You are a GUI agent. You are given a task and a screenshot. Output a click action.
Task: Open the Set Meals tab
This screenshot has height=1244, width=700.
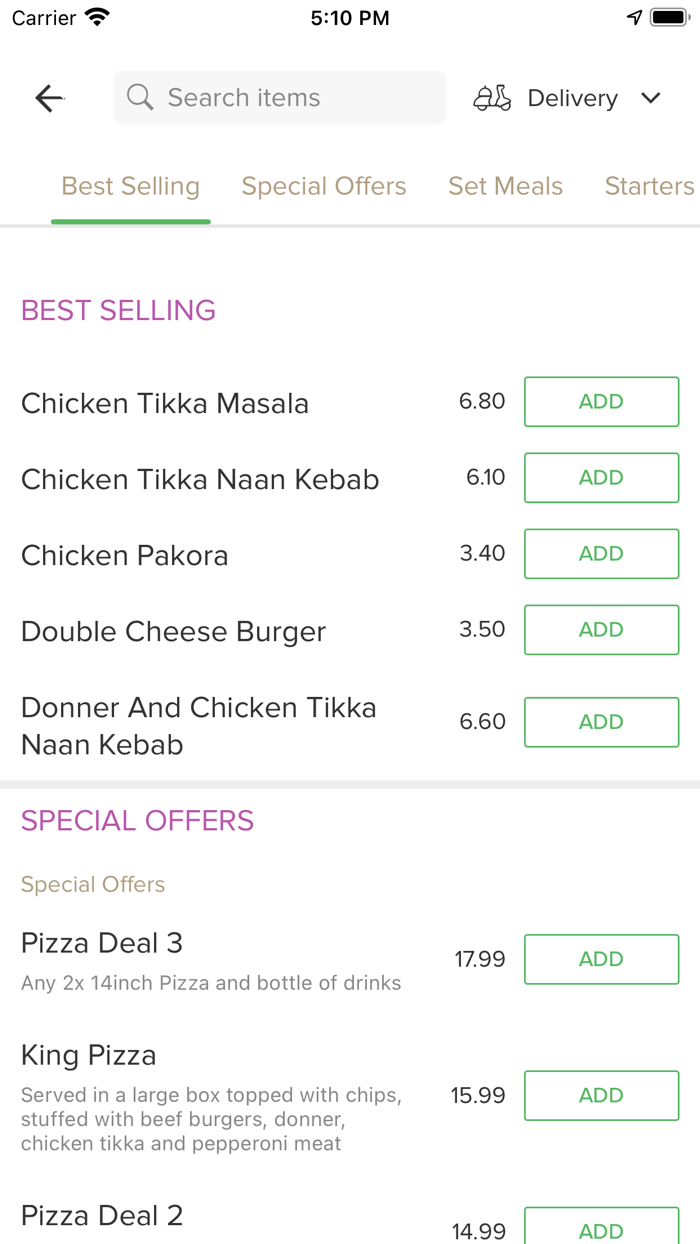click(x=505, y=186)
